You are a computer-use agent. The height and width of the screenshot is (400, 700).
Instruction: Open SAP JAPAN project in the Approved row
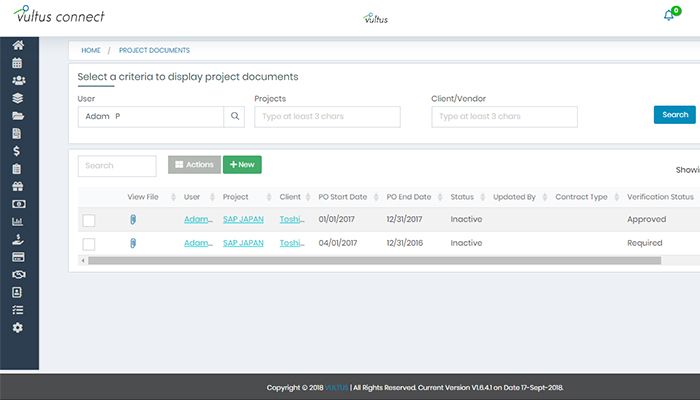[243, 219]
